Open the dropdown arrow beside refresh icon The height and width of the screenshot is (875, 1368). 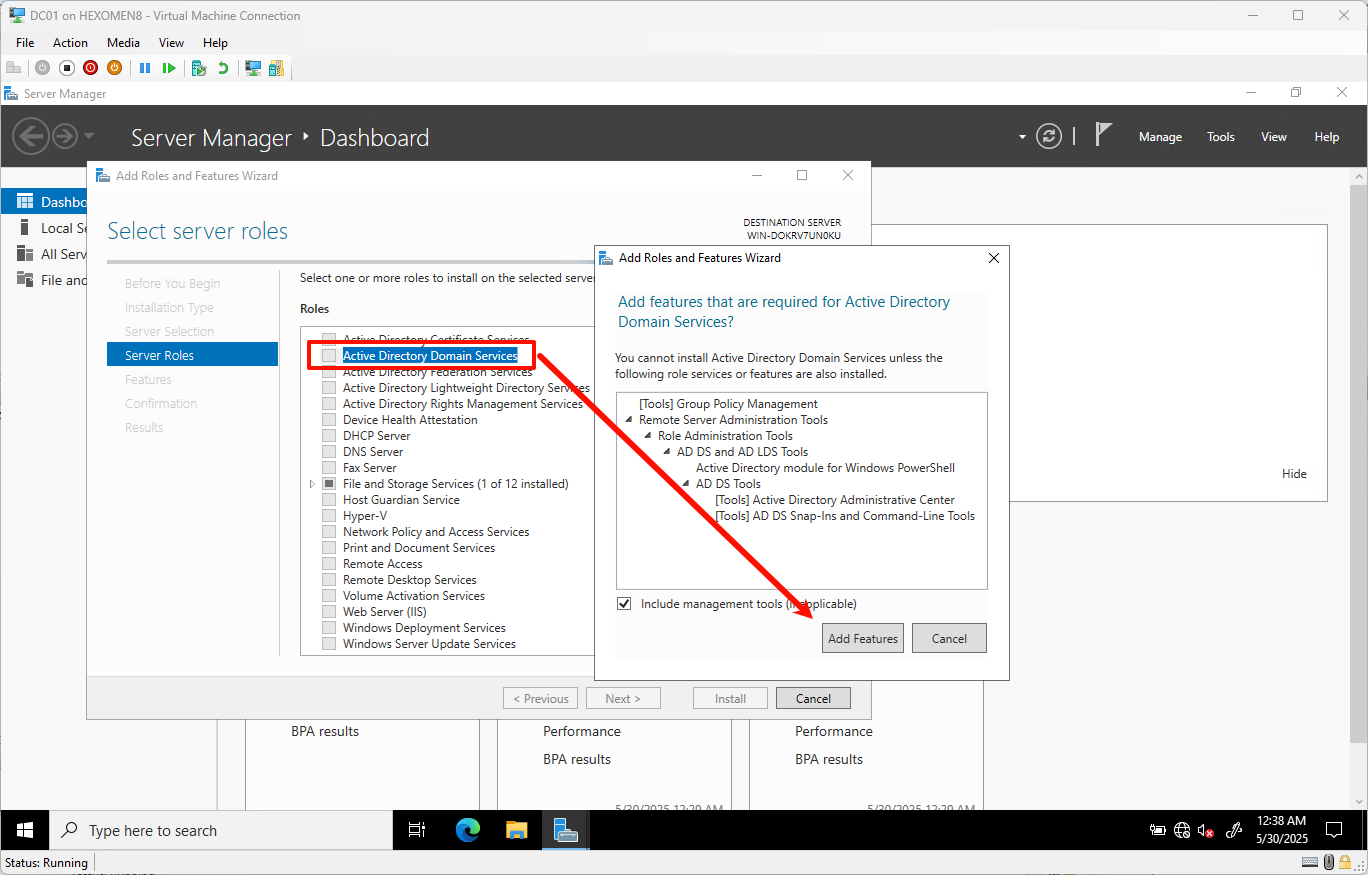point(1022,137)
